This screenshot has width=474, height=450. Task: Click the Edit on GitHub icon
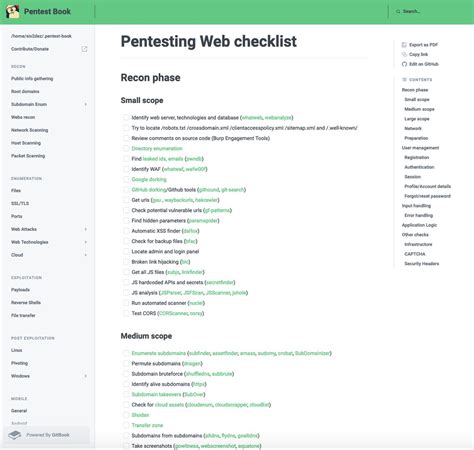pyautogui.click(x=404, y=64)
